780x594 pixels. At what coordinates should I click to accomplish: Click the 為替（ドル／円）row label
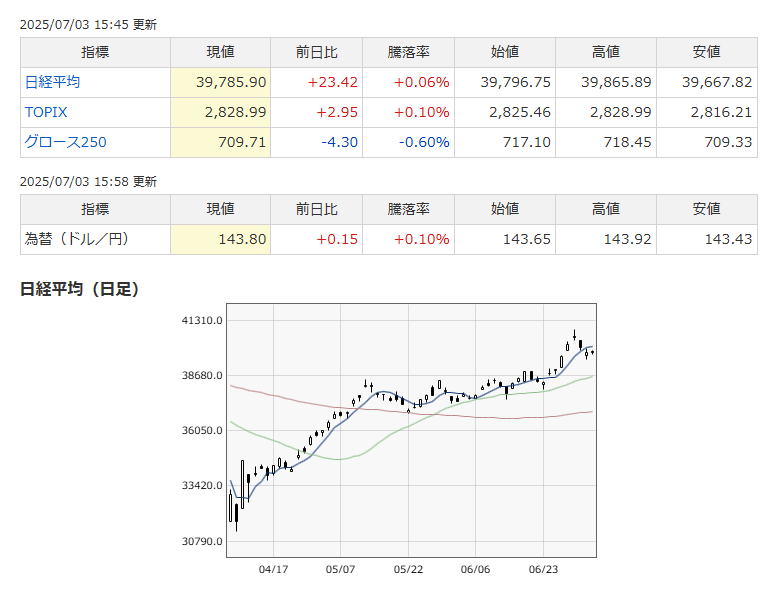77,239
